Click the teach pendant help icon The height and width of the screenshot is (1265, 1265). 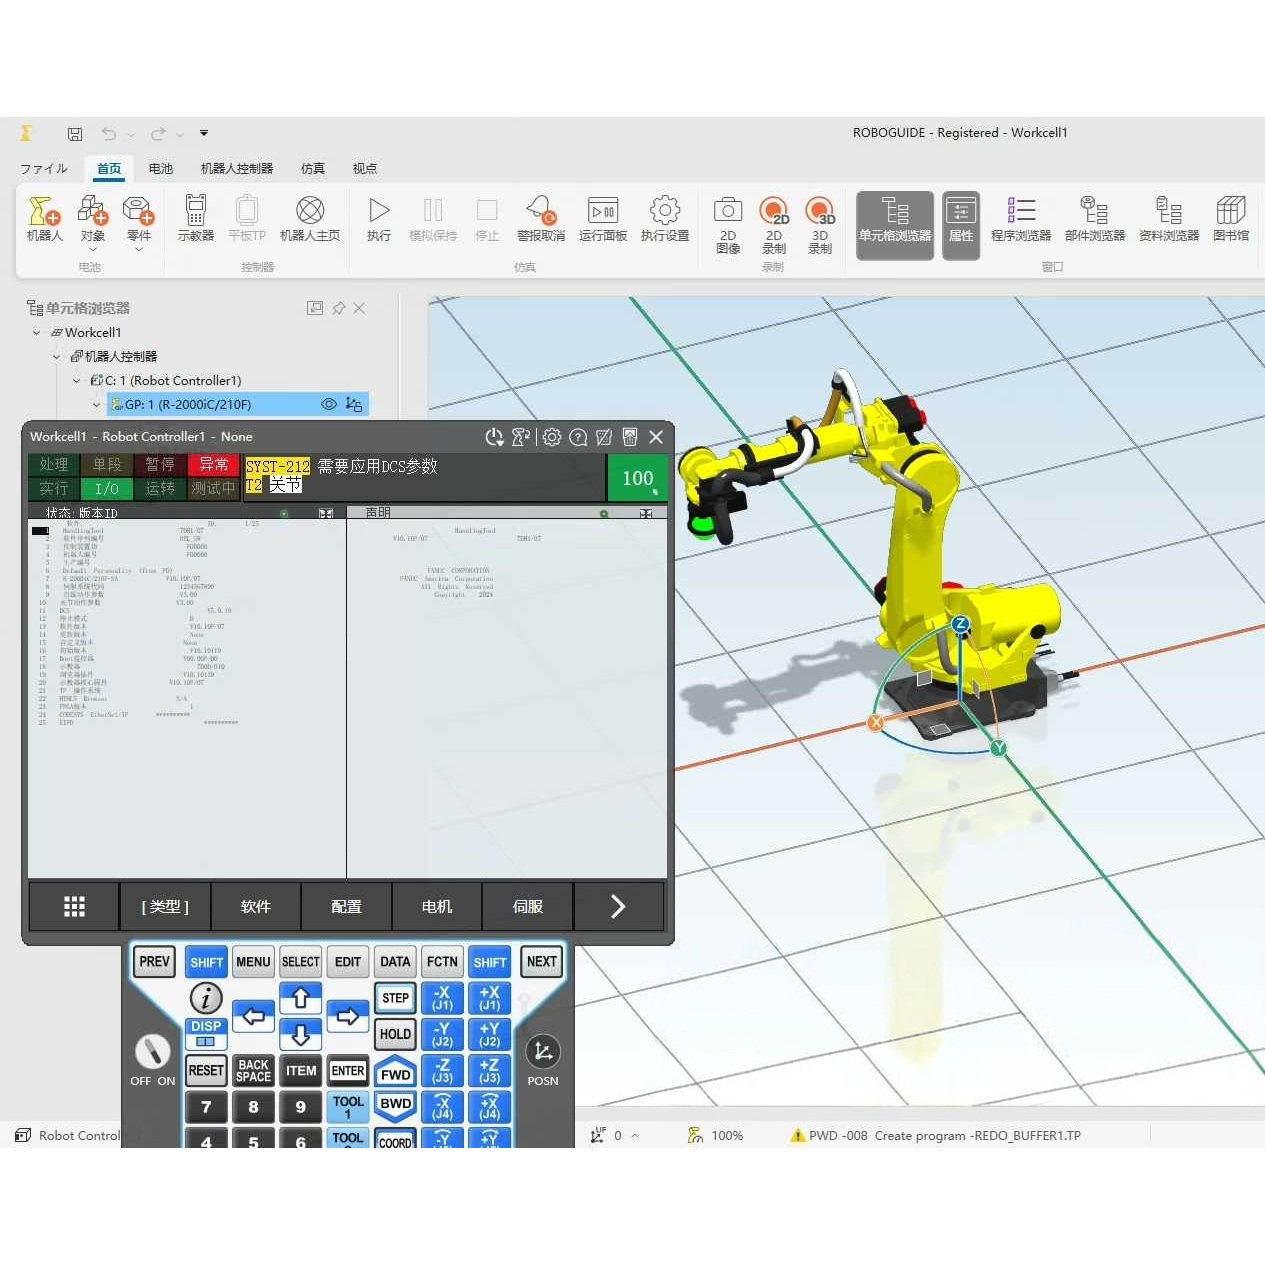578,437
